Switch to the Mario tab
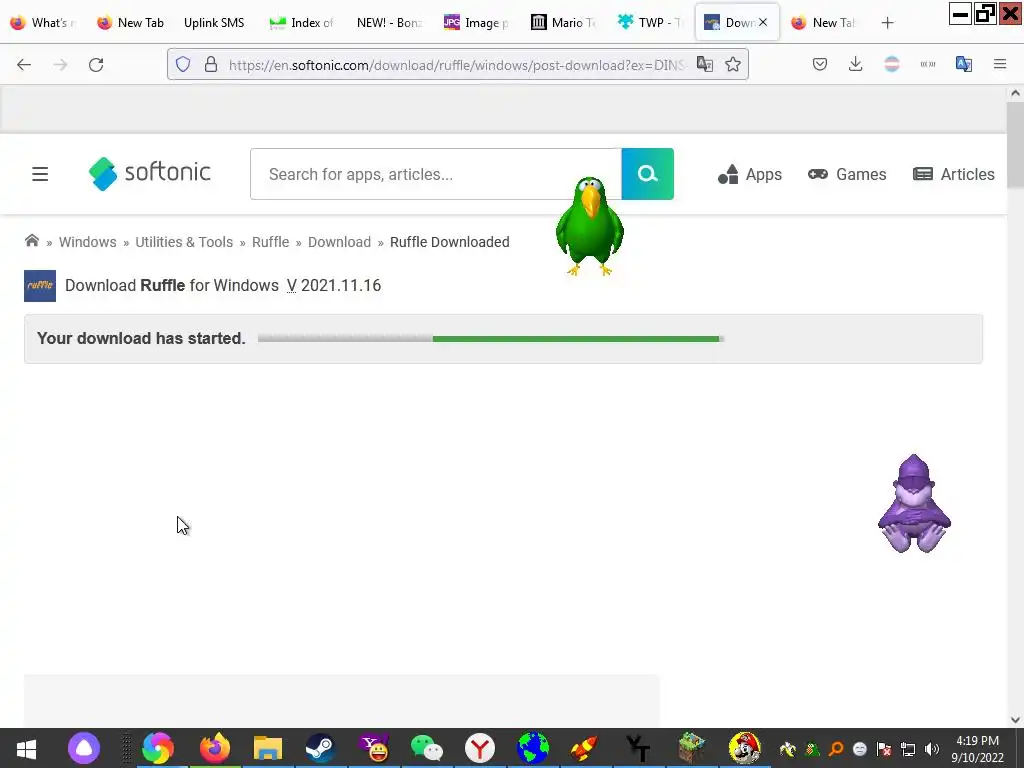Viewport: 1024px width, 768px height. [x=563, y=23]
